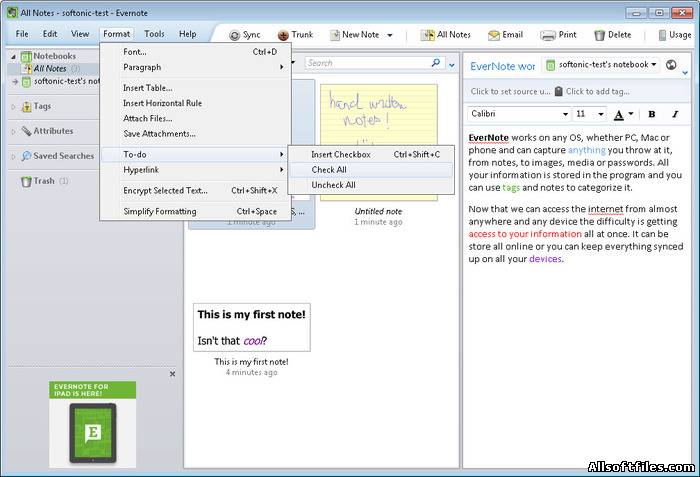Open the 'This is my first note!' thumbnail

click(x=251, y=327)
